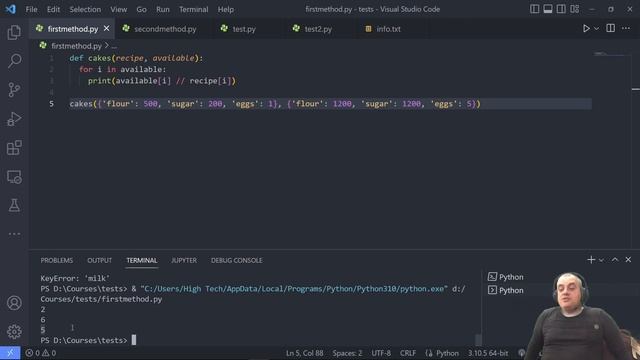The image size is (640, 360).
Task: Switch to the JUPYTER panel tab
Action: click(x=184, y=260)
